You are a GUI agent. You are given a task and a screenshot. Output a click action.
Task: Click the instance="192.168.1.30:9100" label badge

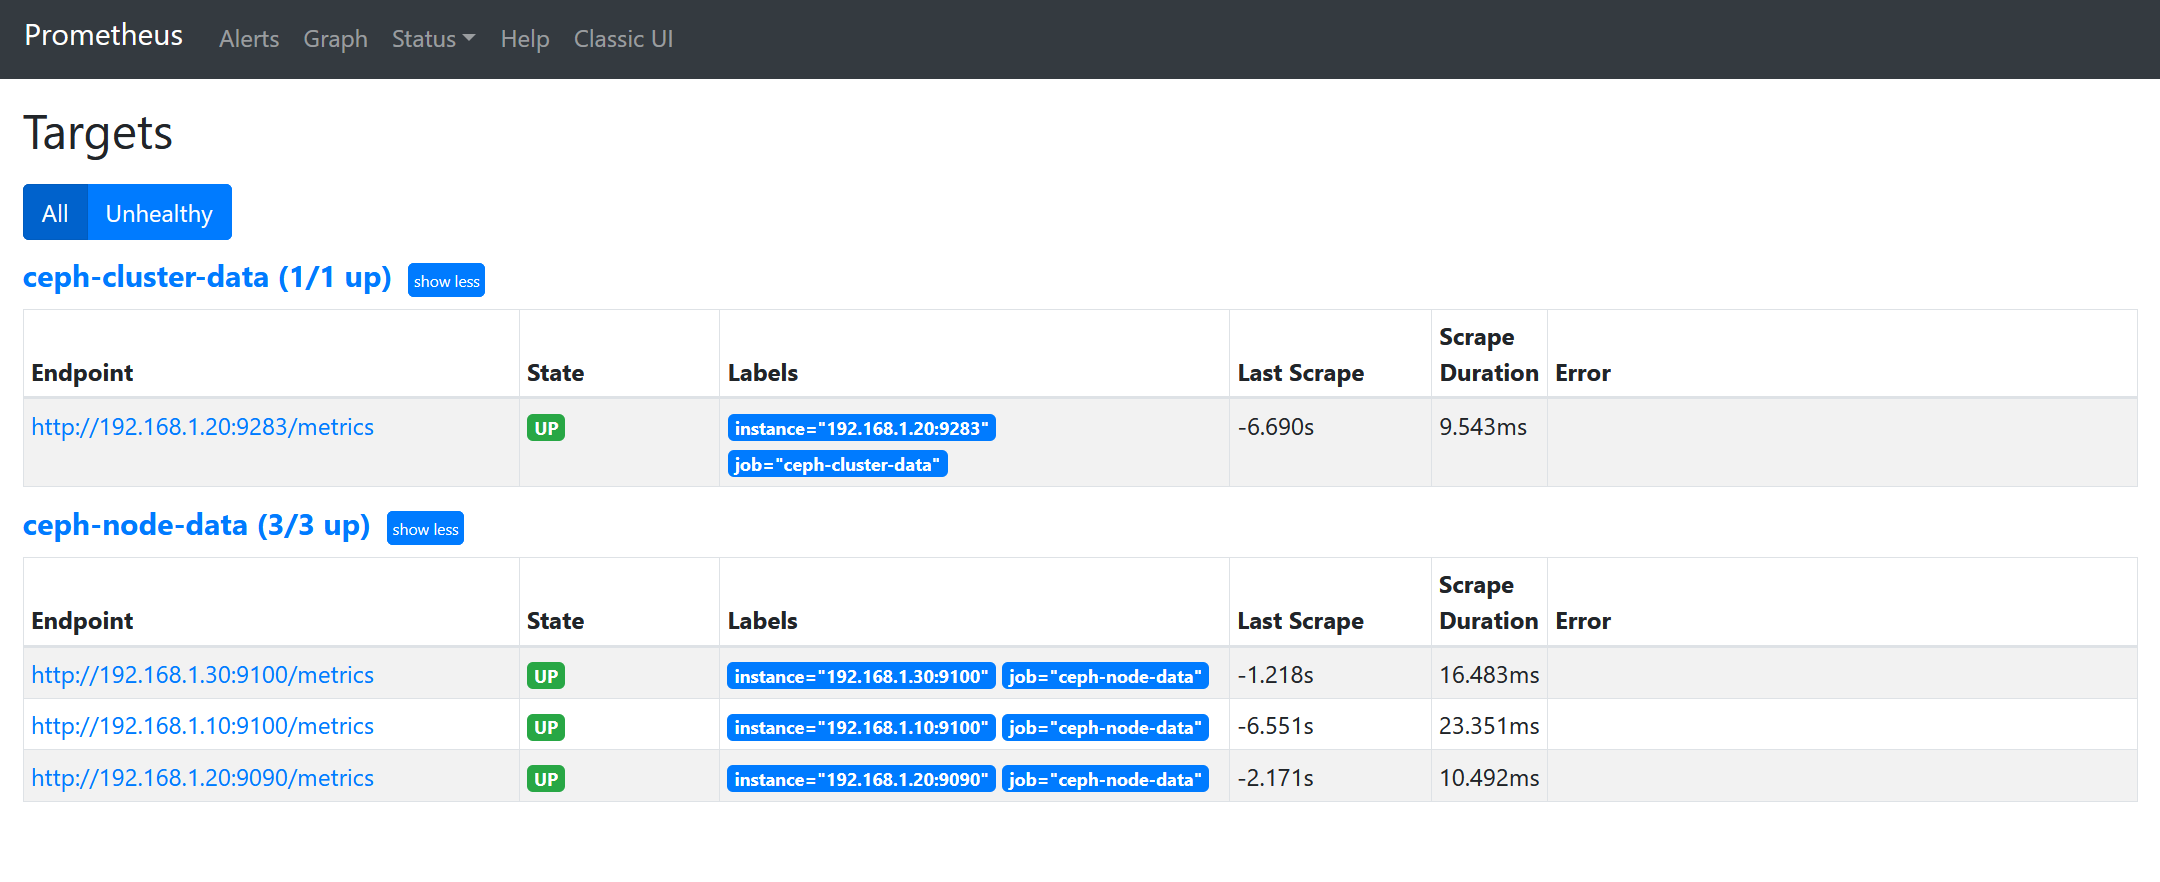[x=861, y=676]
